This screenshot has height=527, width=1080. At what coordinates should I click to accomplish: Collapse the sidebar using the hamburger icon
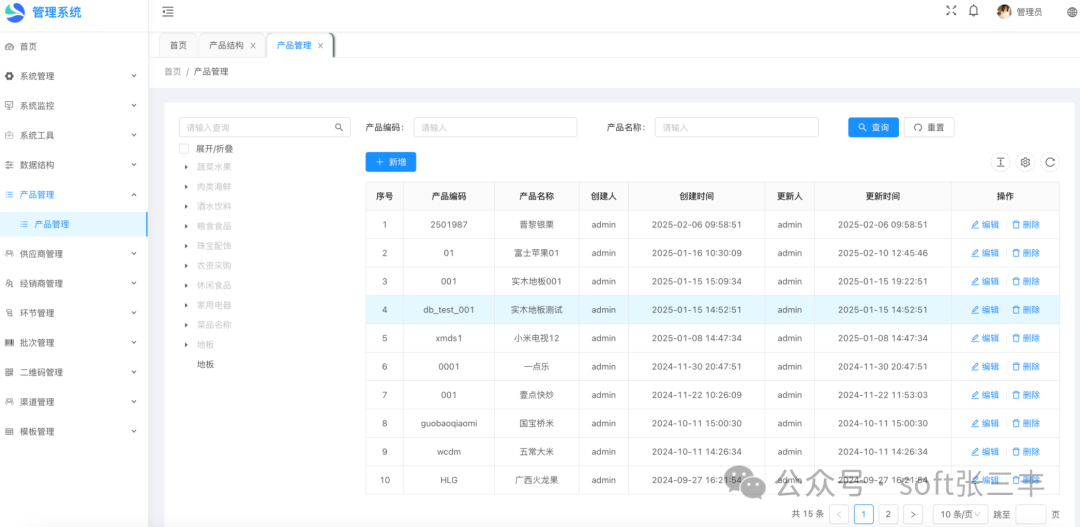(x=167, y=12)
